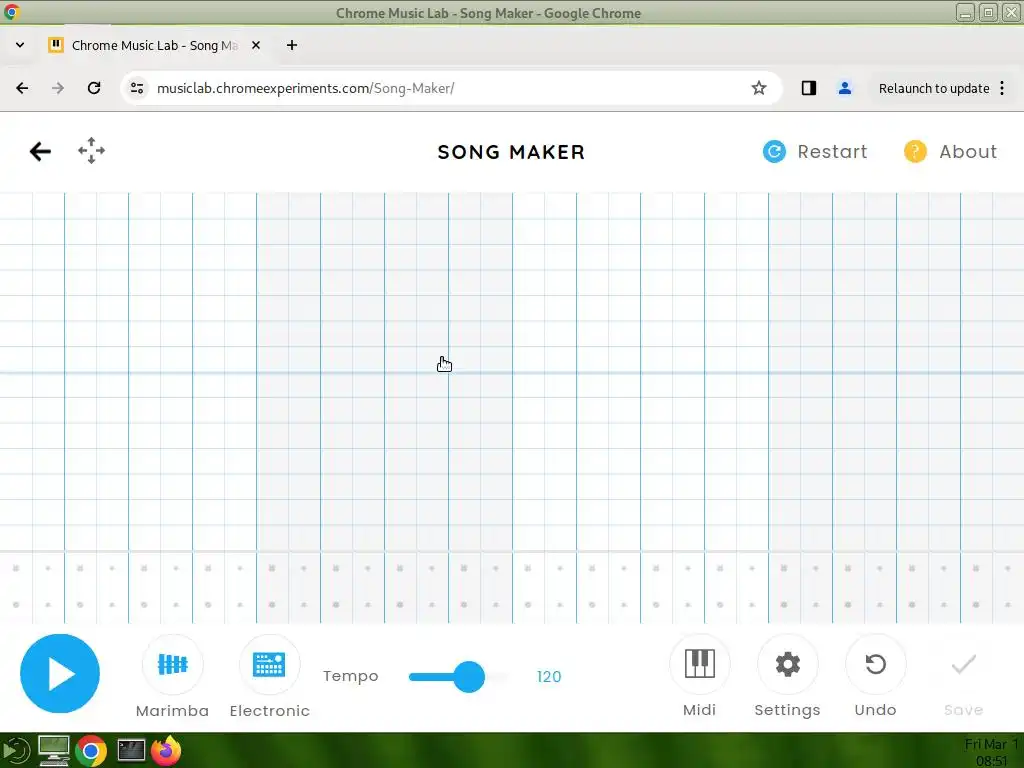Close the Chrome Music Lab tab
Image resolution: width=1024 pixels, height=768 pixels.
pos(256,45)
